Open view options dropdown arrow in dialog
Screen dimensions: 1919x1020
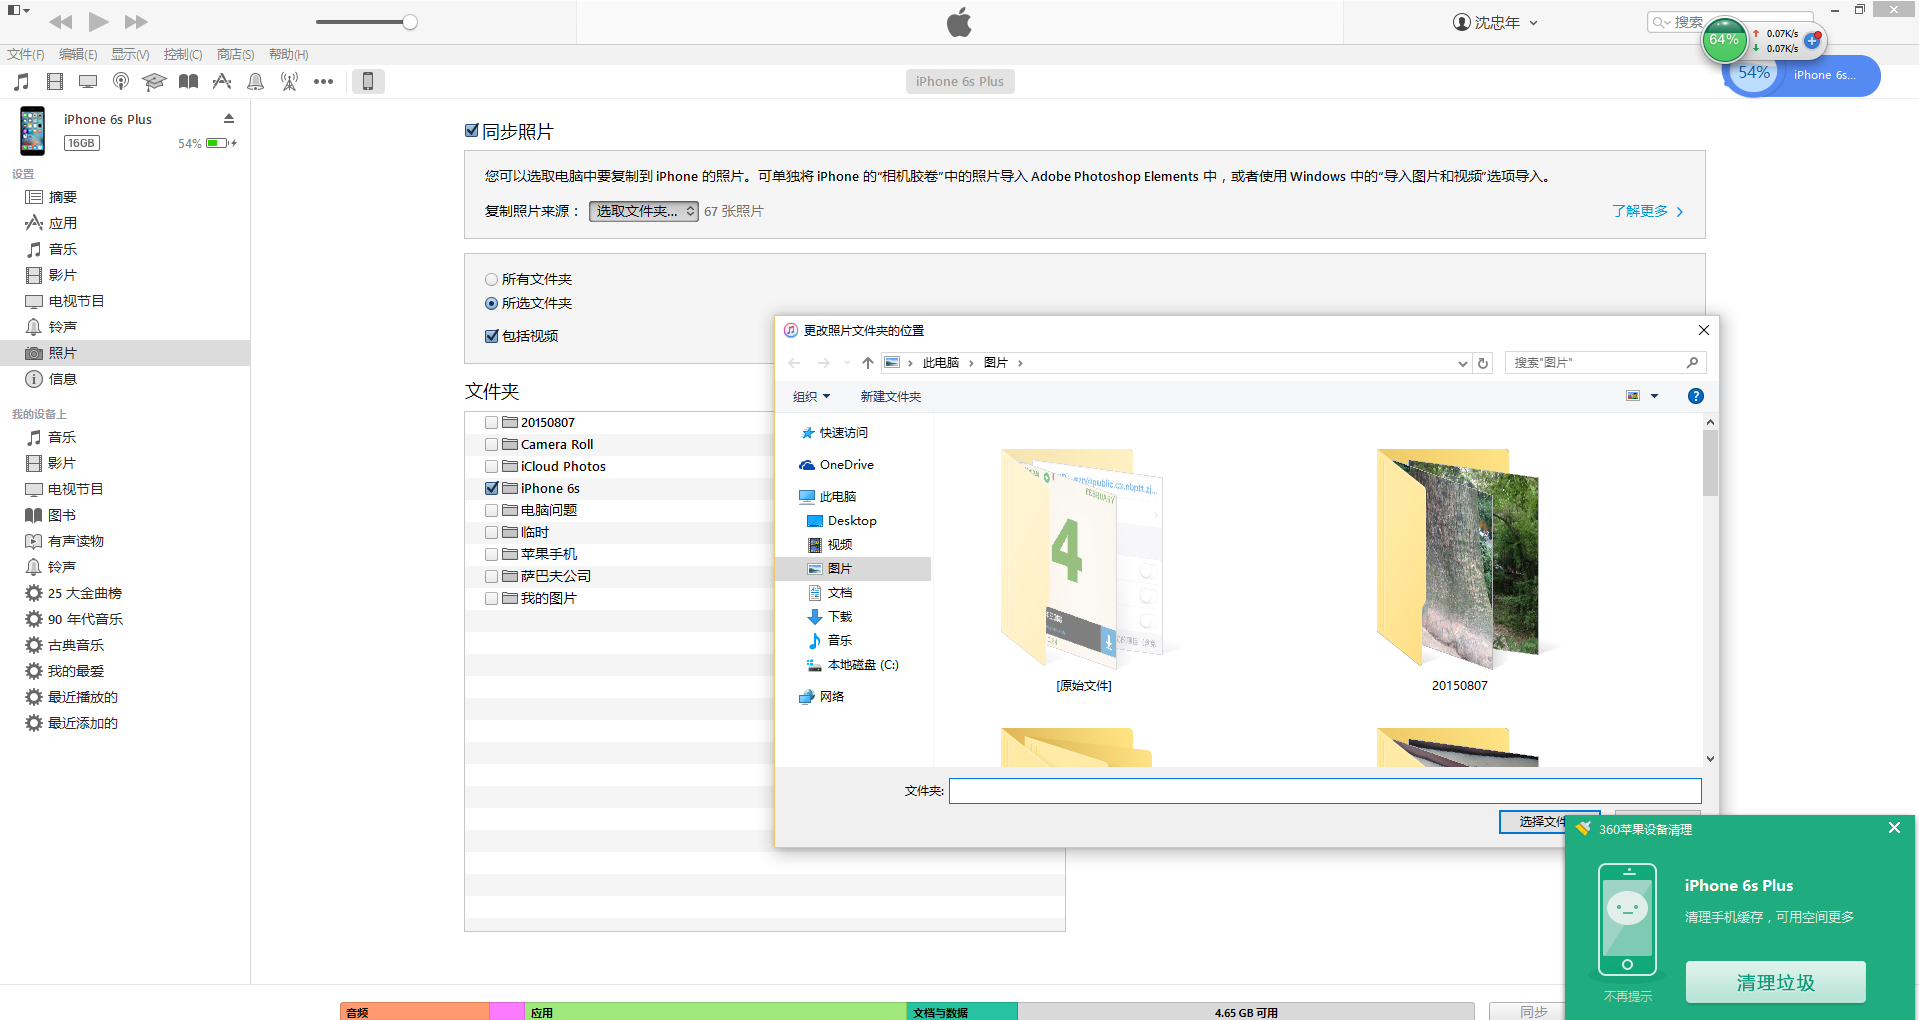point(1654,396)
